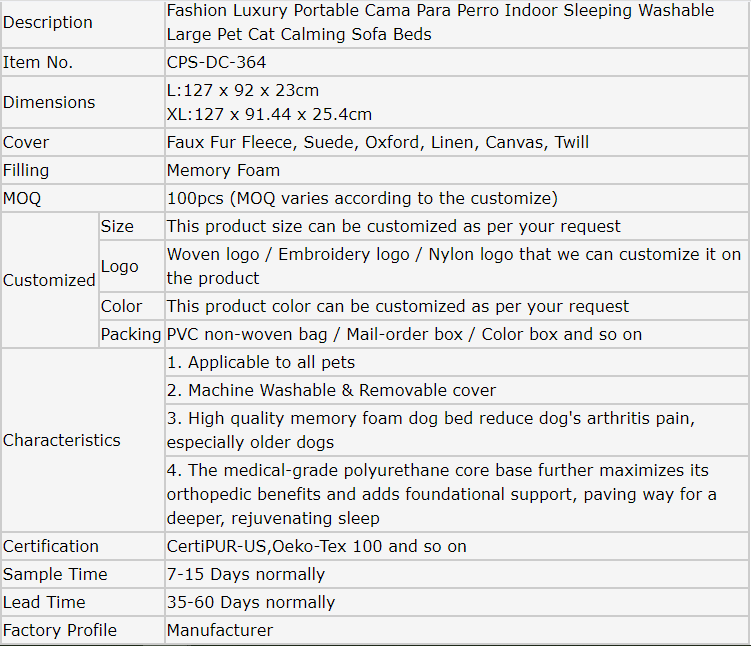Click the Machine Washable & Removable cover line
Image resolution: width=751 pixels, height=646 pixels.
331,390
